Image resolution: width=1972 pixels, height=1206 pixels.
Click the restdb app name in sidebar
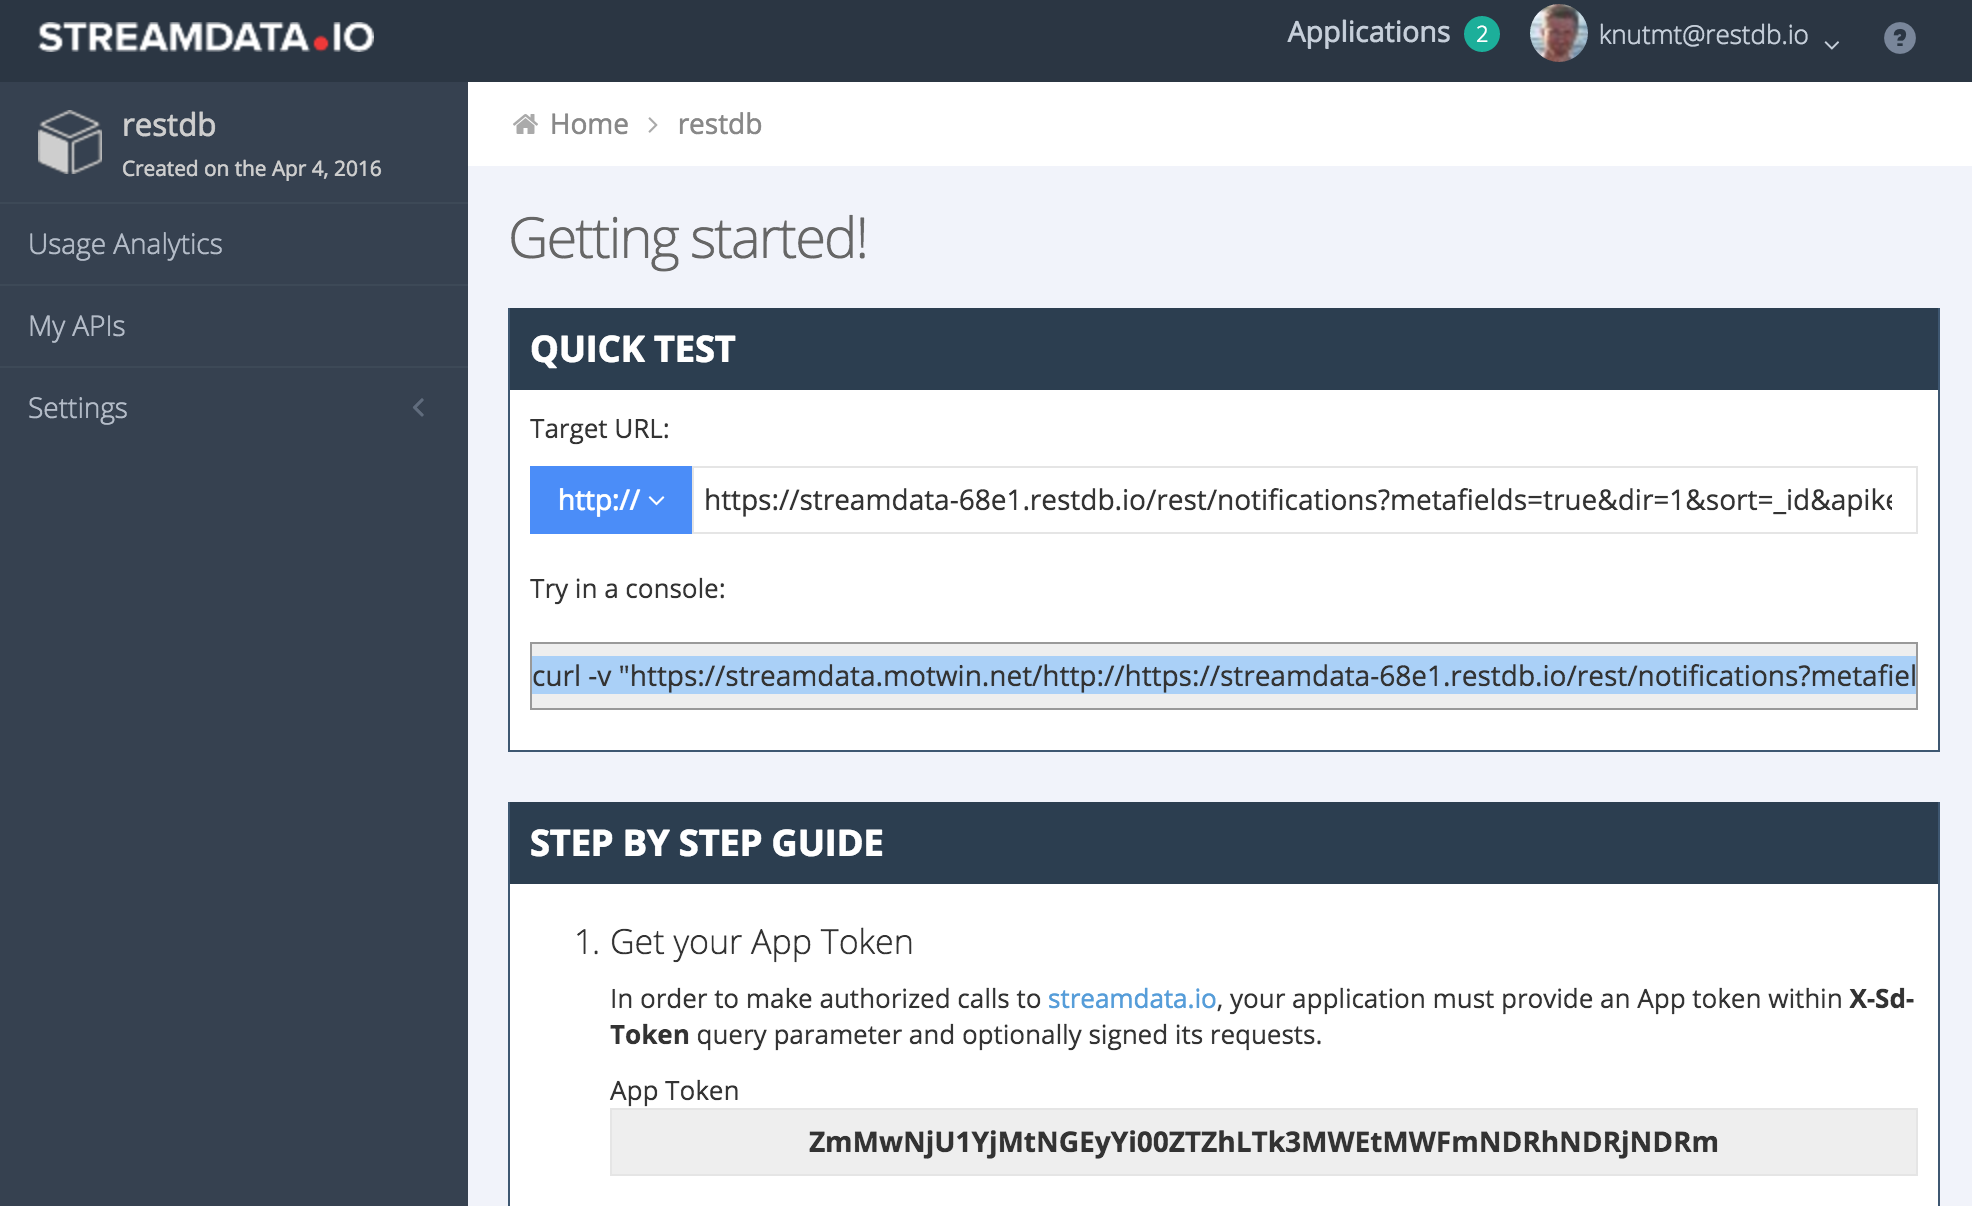point(169,125)
